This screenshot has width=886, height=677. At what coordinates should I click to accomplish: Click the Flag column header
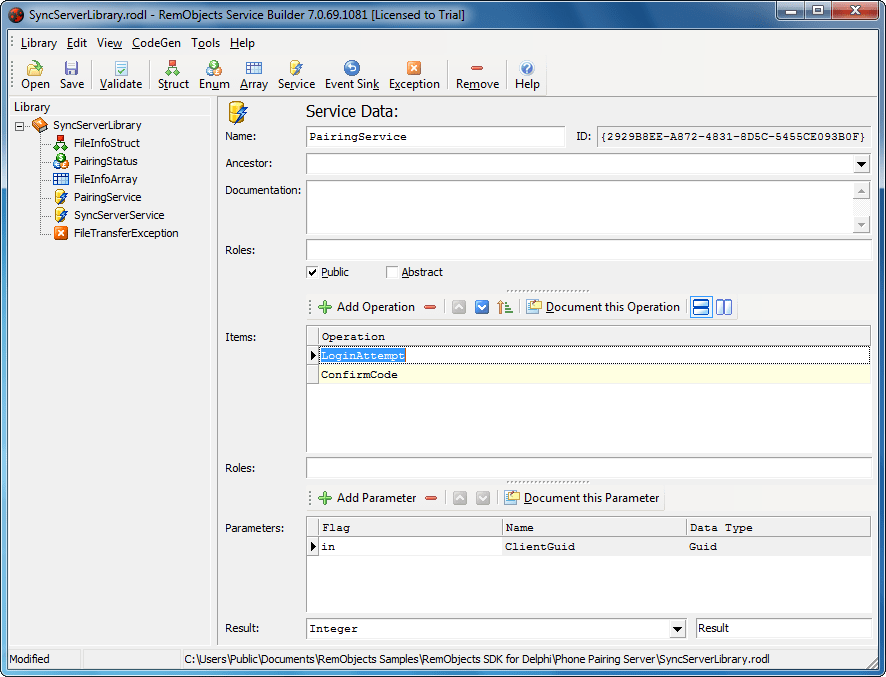410,527
